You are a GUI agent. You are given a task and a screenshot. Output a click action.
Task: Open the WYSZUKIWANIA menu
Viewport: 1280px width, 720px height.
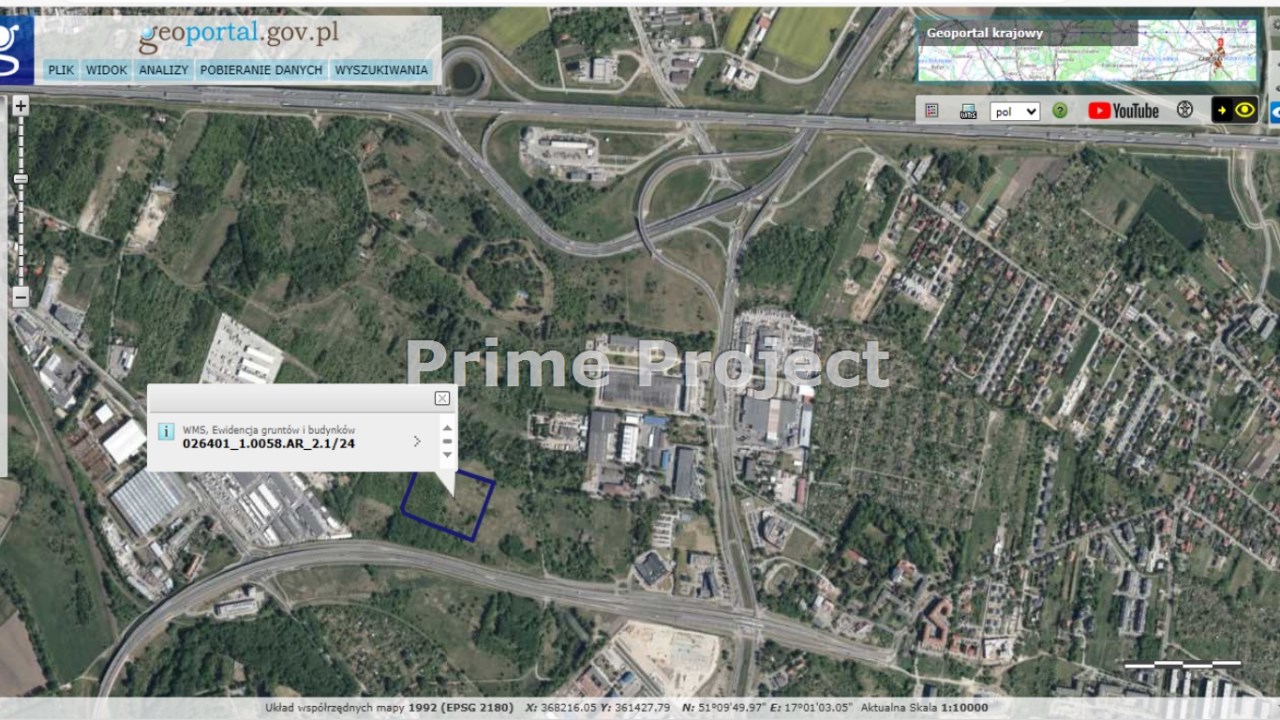[x=382, y=70]
